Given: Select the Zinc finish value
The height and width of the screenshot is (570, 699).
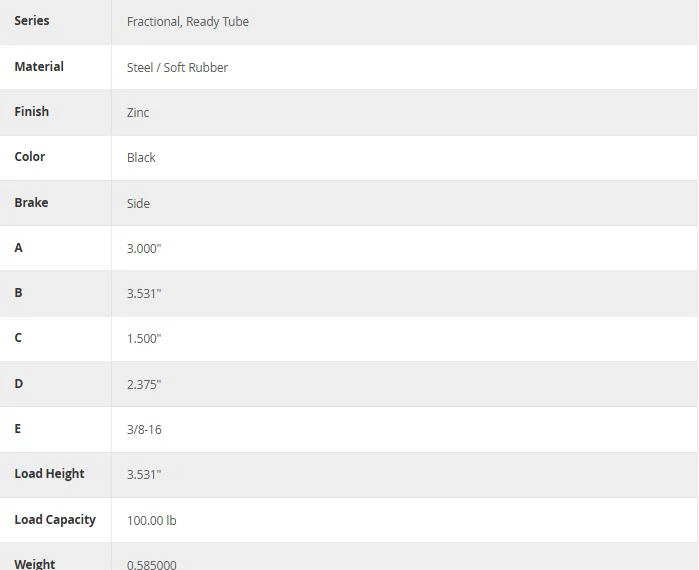Looking at the screenshot, I should tap(138, 112).
